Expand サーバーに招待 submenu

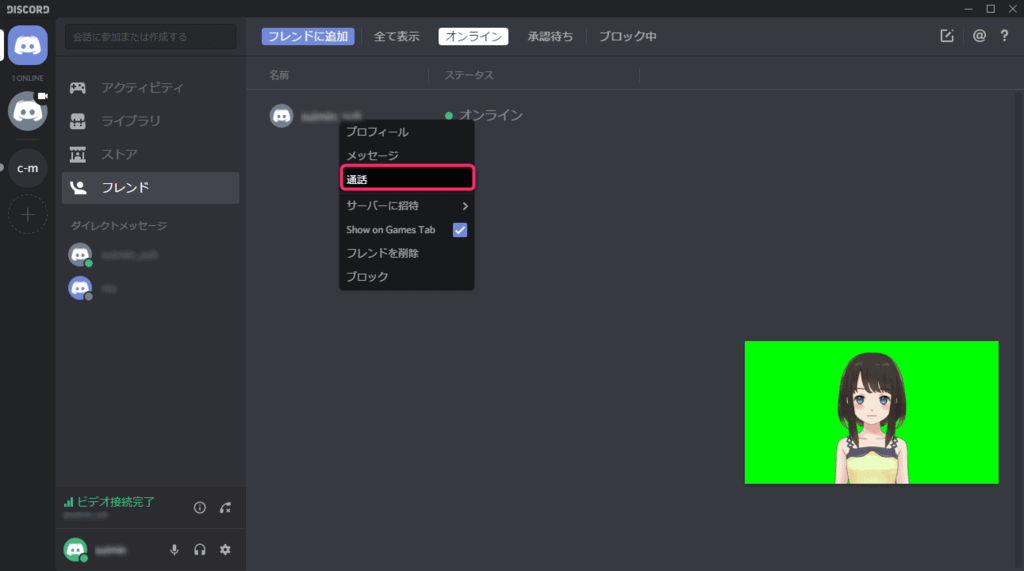[x=406, y=206]
